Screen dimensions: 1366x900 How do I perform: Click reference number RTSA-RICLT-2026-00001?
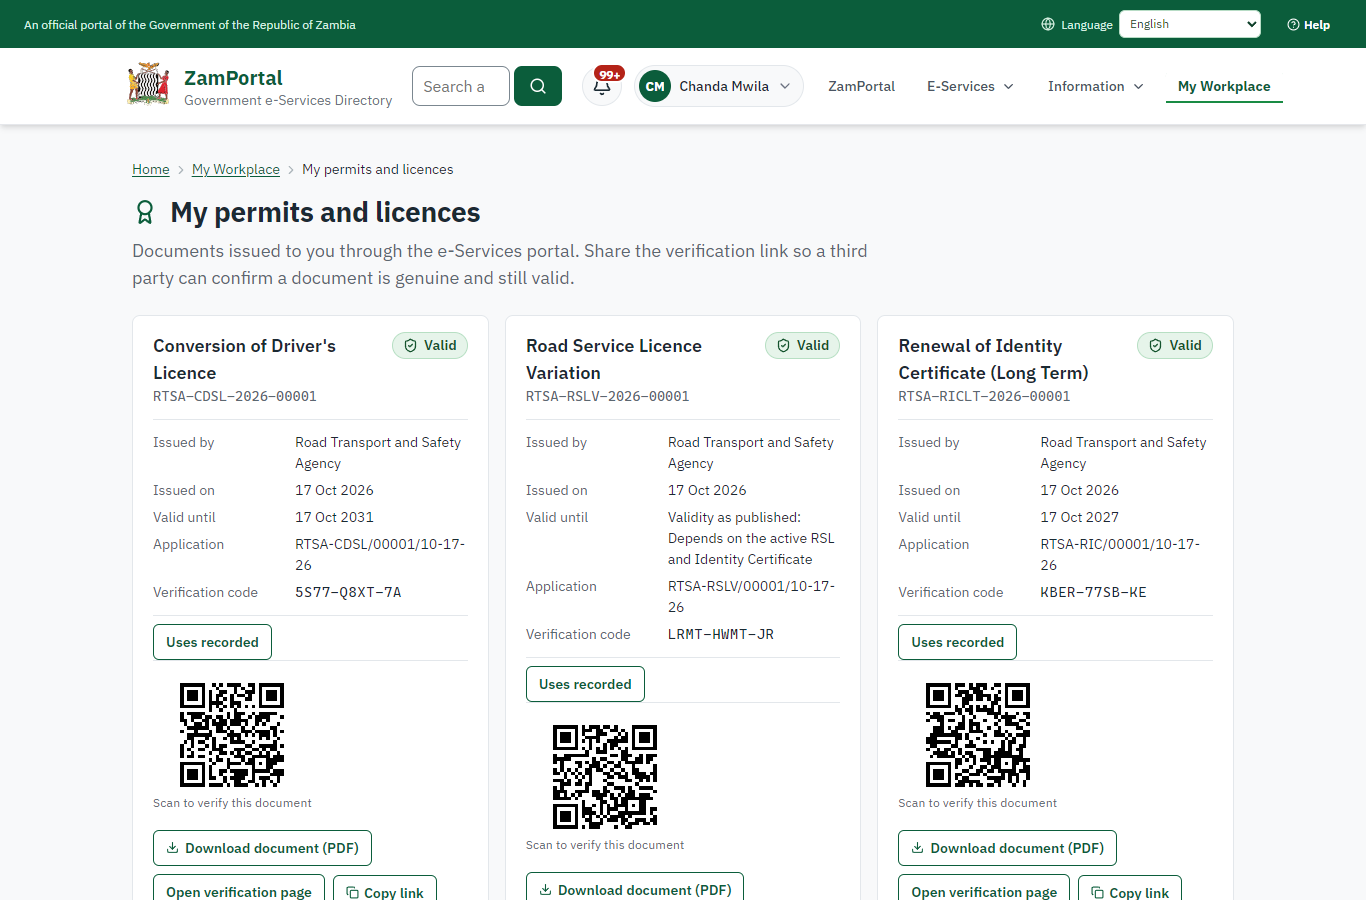[x=984, y=396]
